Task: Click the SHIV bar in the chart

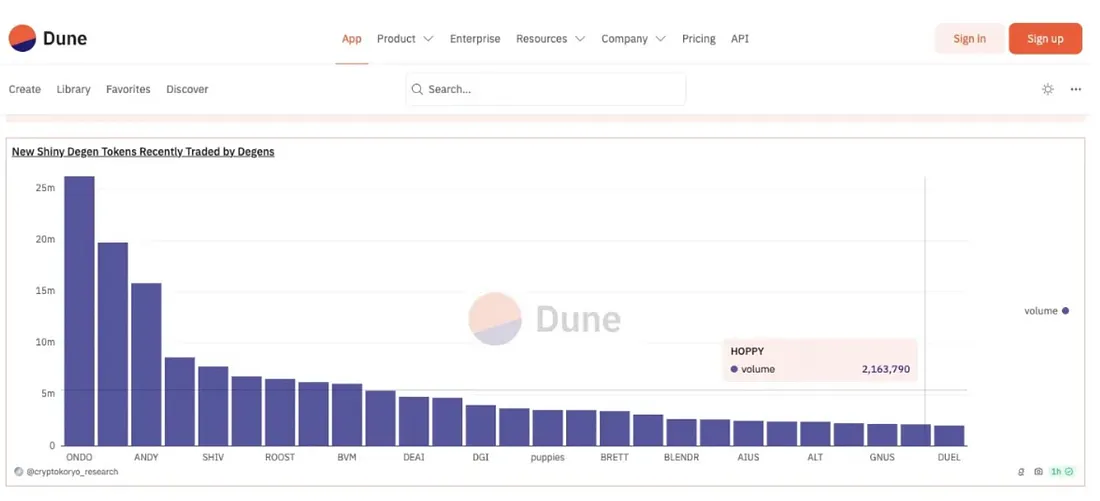Action: pyautogui.click(x=213, y=406)
